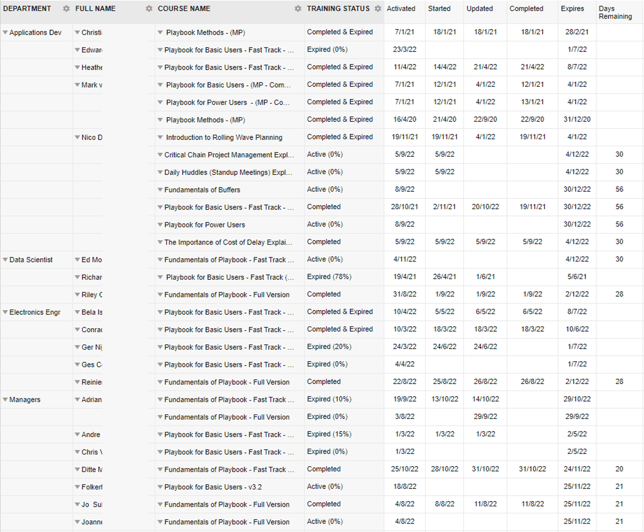
Task: Click the 5/6/21 expiry date cell
Action: (x=577, y=277)
